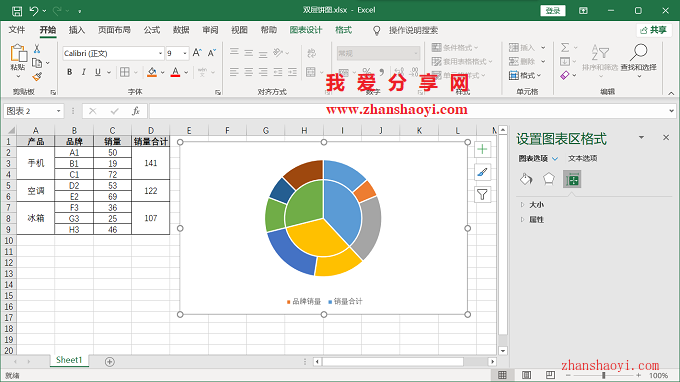Click the horizontal scrollbar right arrow

click(492, 362)
